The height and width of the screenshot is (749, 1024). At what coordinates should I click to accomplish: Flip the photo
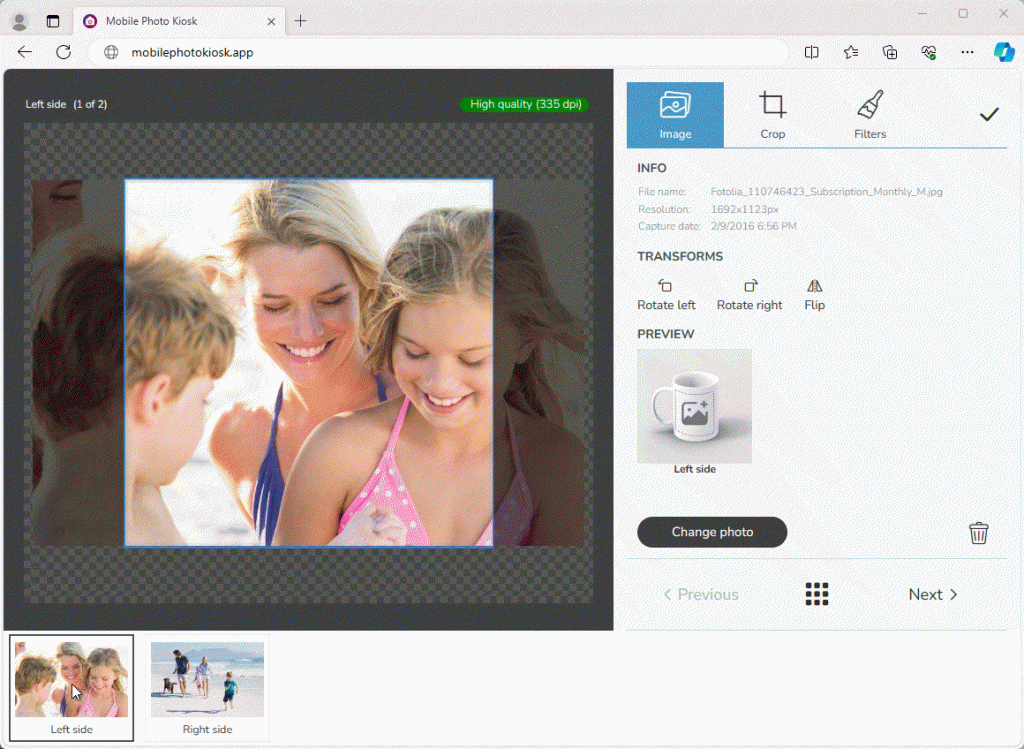813,292
